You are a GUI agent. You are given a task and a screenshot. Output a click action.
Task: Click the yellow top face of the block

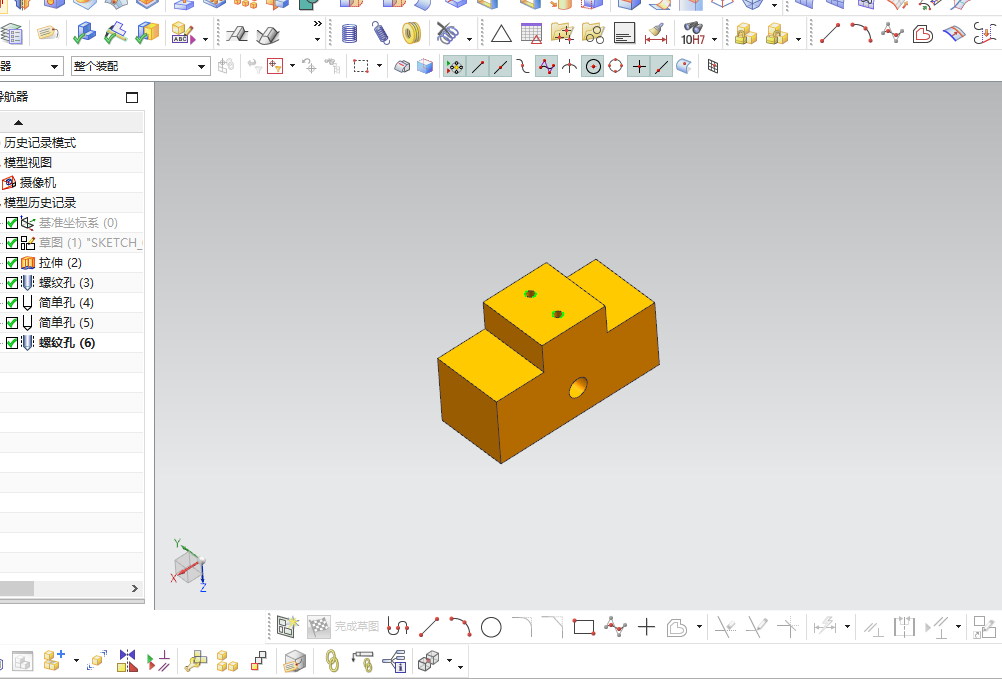543,303
